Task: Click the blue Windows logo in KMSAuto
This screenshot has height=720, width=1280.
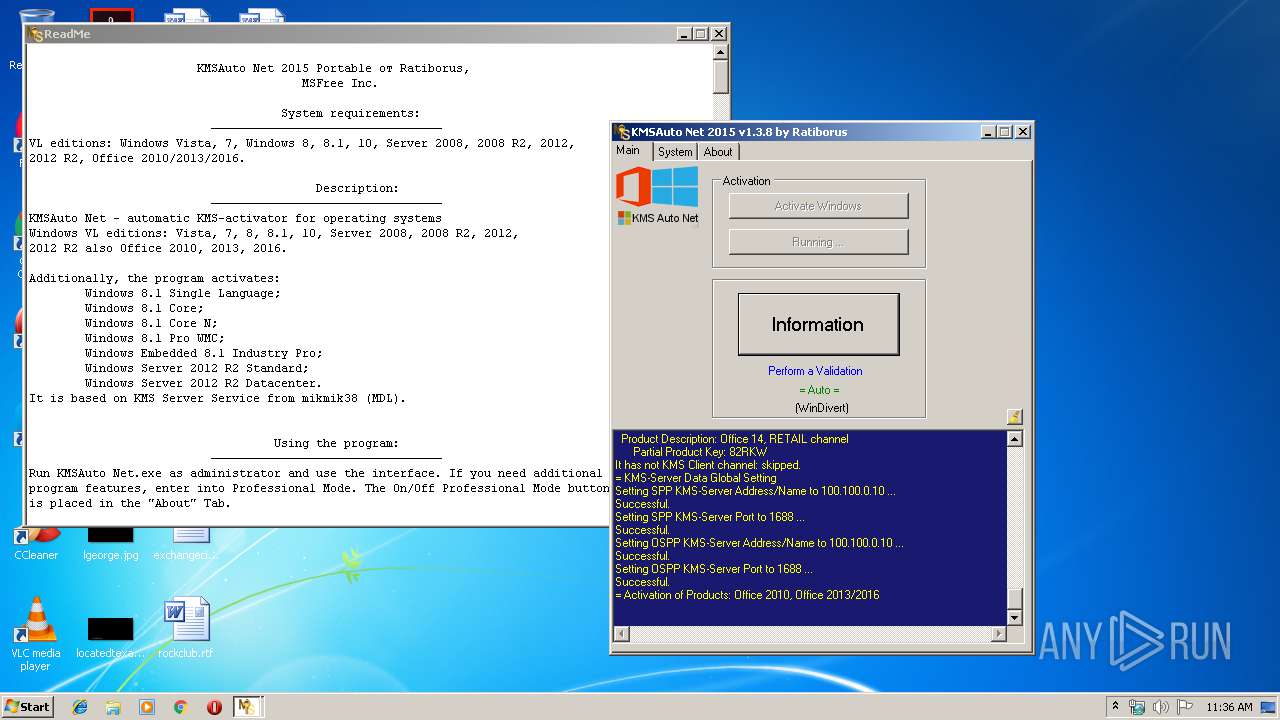Action: click(675, 187)
